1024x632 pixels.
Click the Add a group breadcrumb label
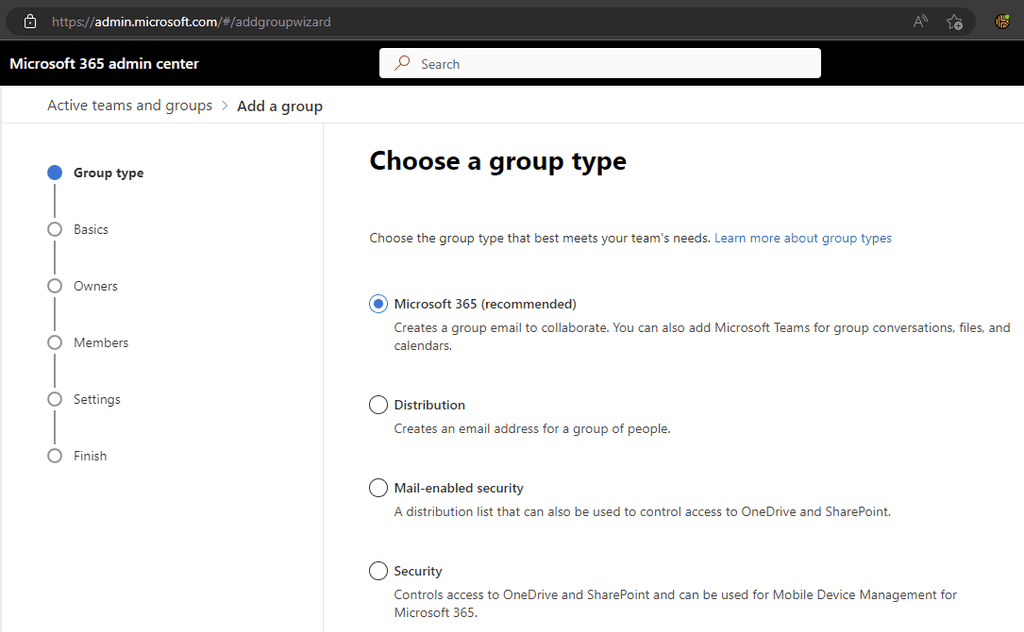point(280,105)
